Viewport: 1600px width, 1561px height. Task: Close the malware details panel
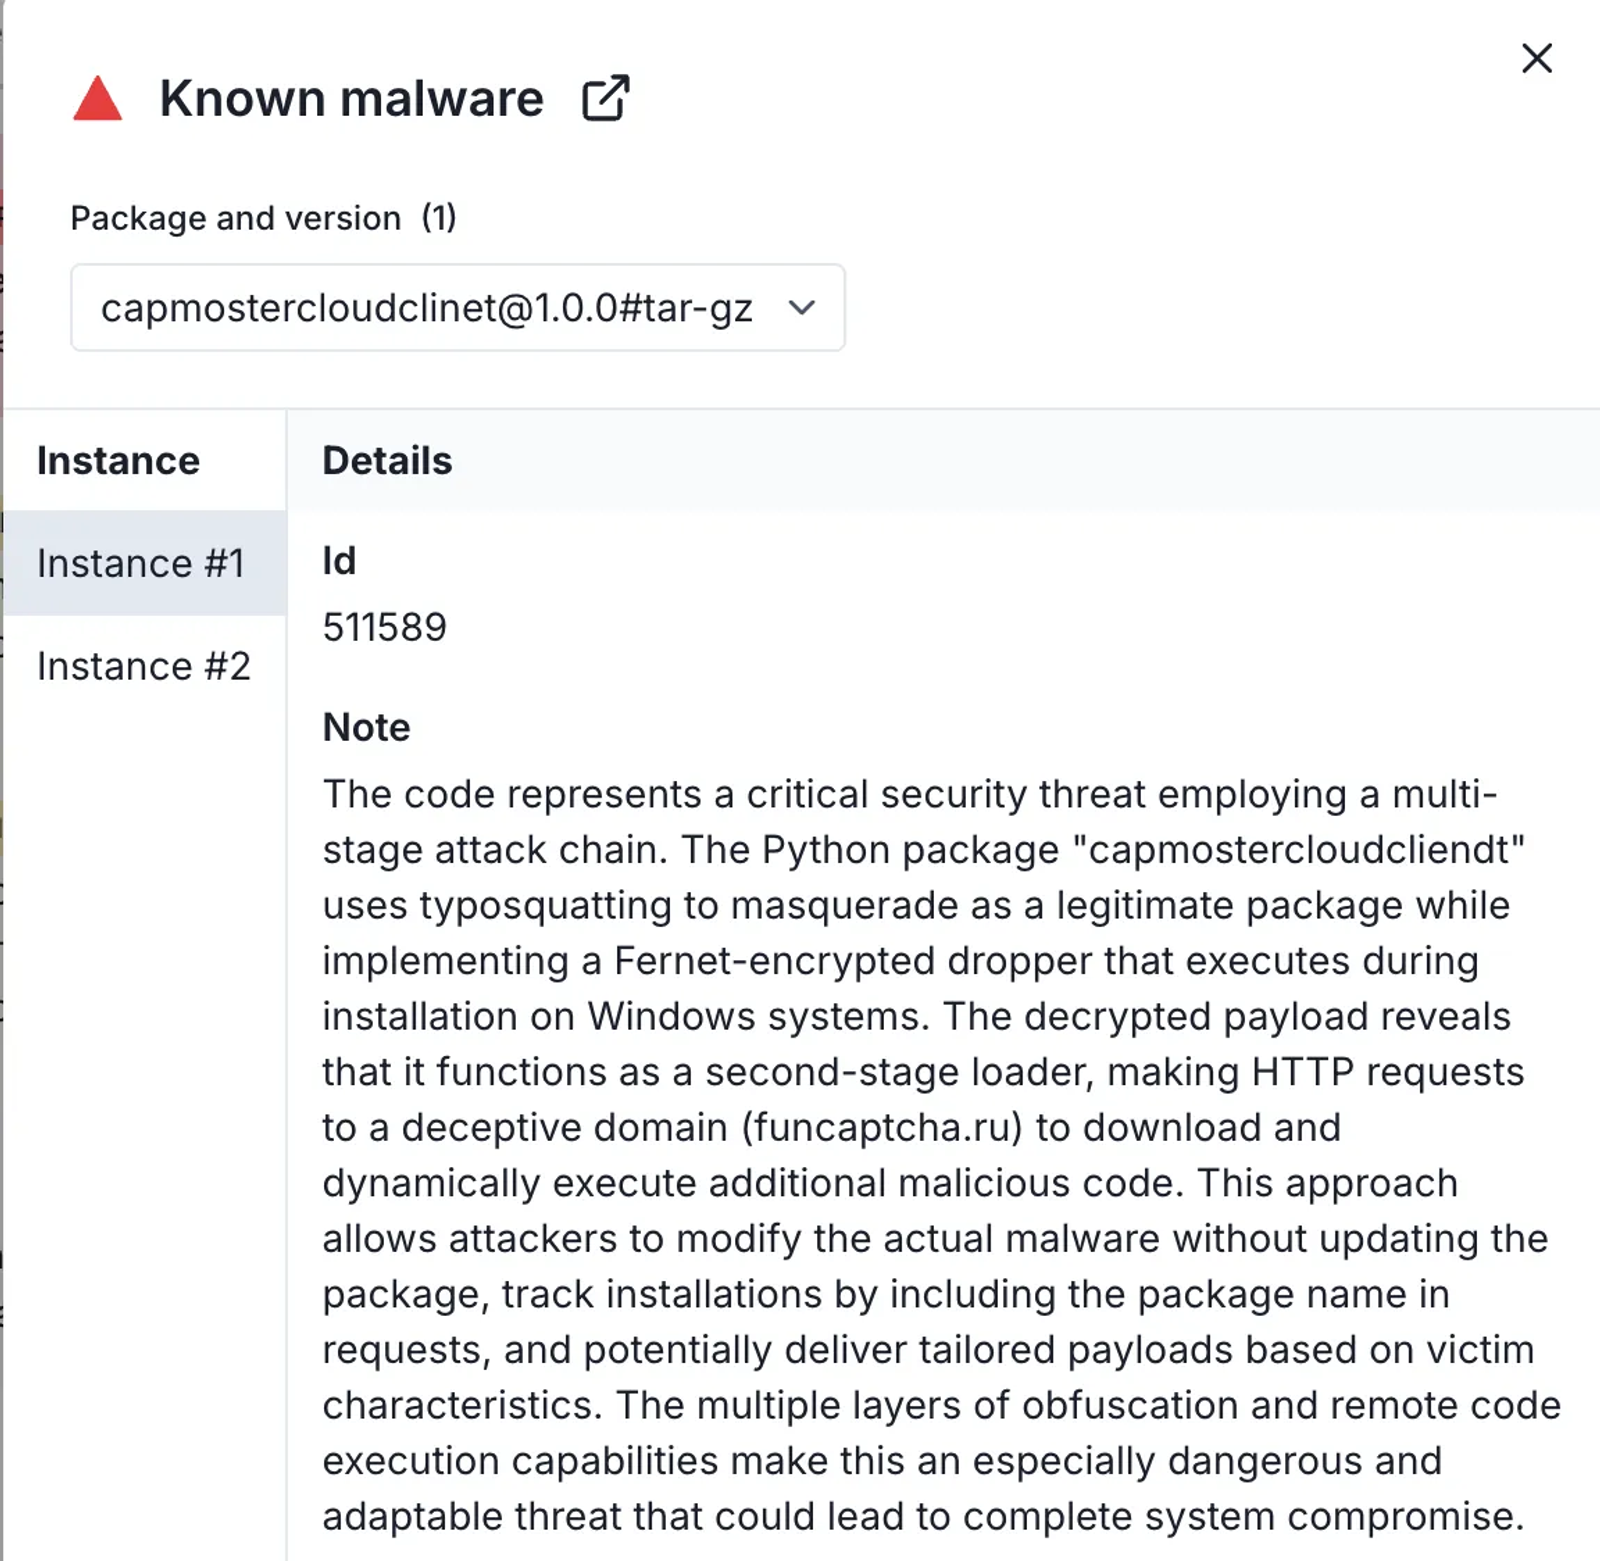click(x=1536, y=58)
